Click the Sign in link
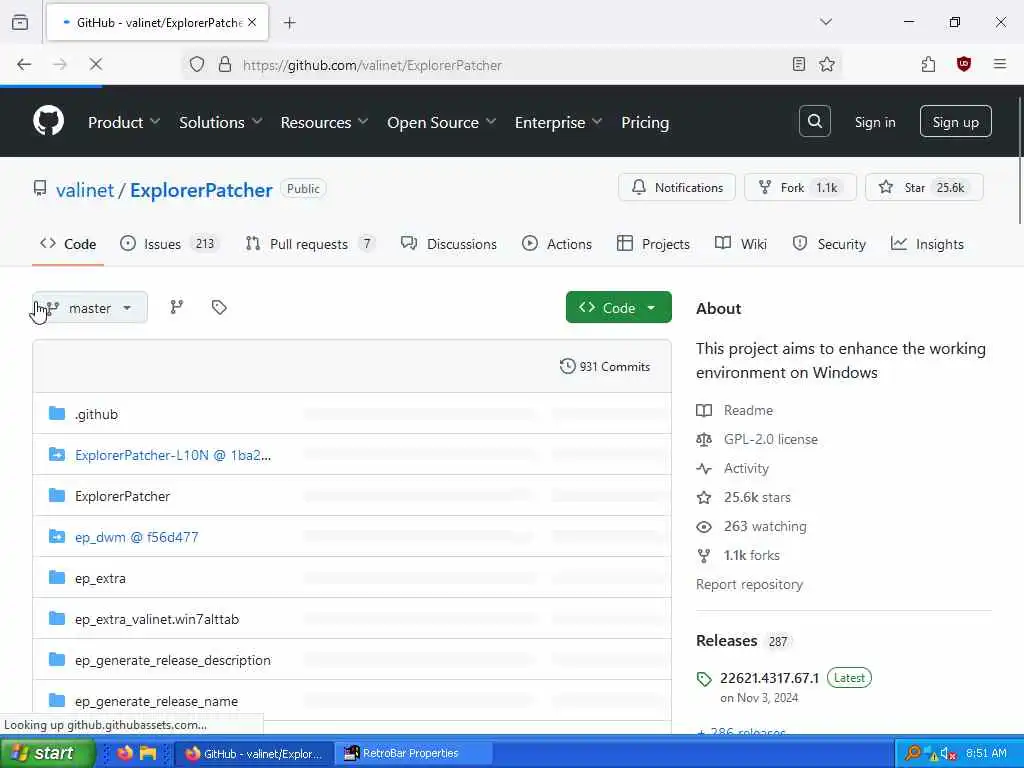Screen dimensions: 1024x768 875,122
